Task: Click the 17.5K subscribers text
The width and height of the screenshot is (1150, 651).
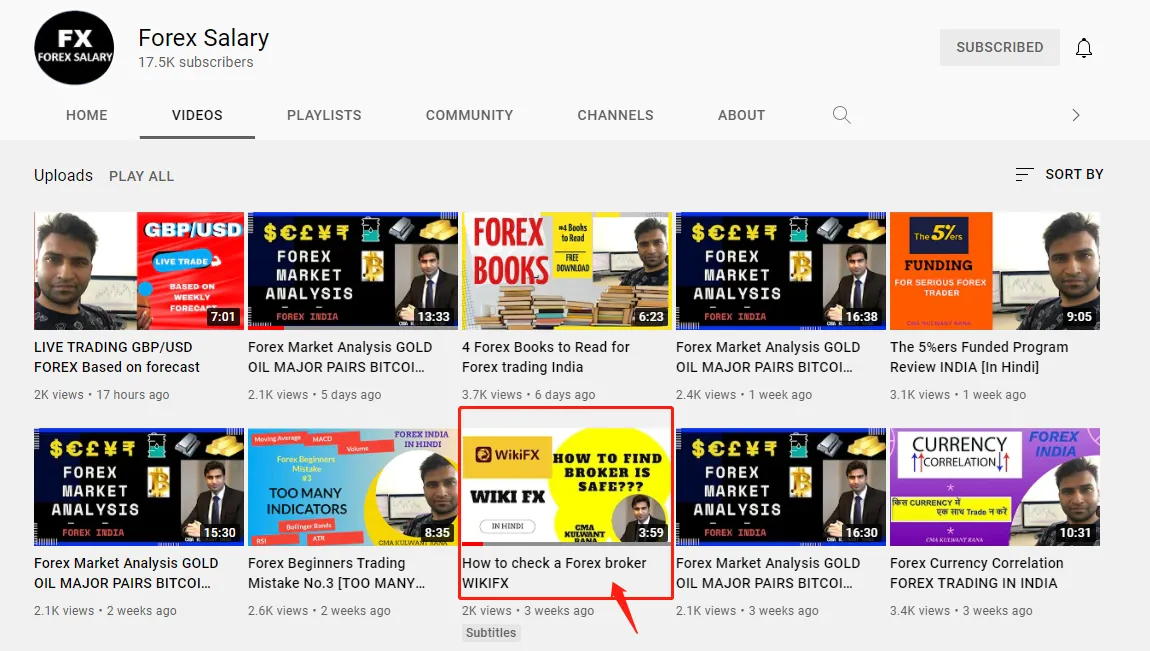Action: point(196,62)
